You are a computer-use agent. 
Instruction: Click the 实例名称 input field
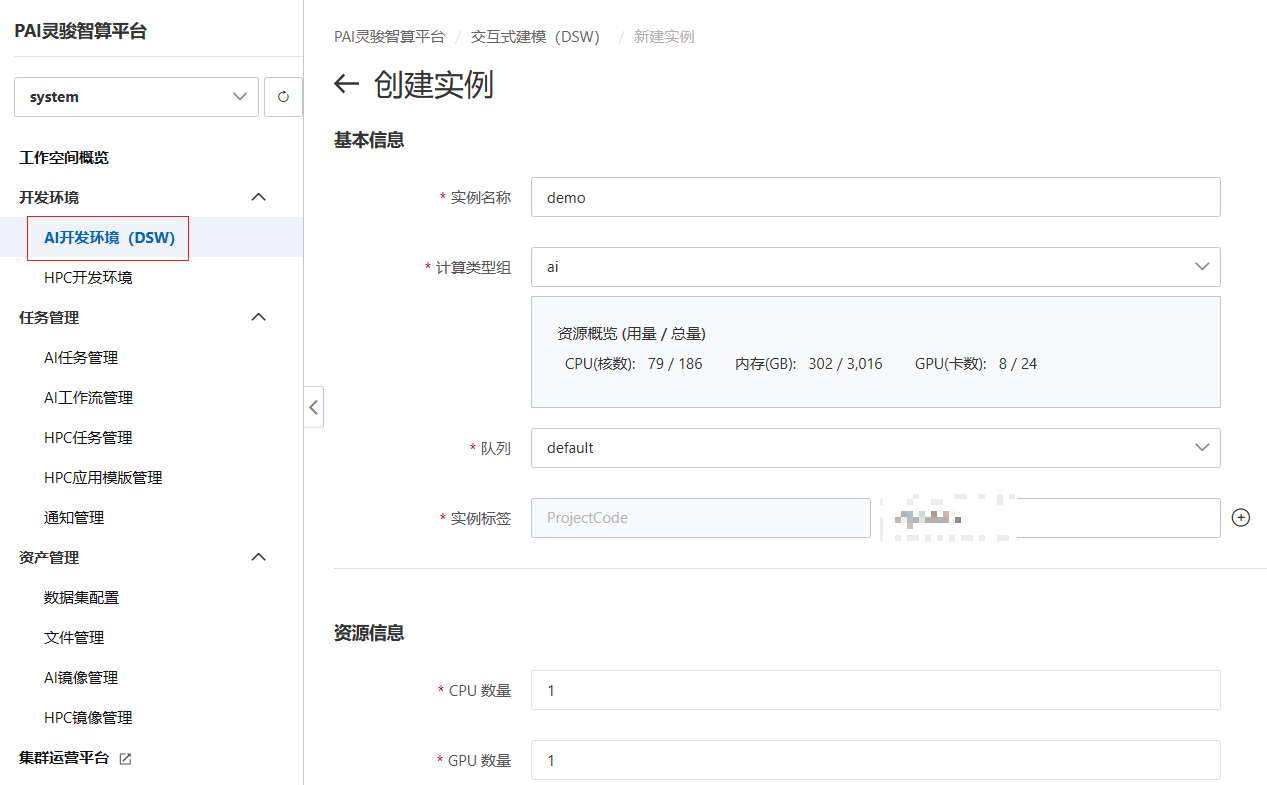(875, 197)
